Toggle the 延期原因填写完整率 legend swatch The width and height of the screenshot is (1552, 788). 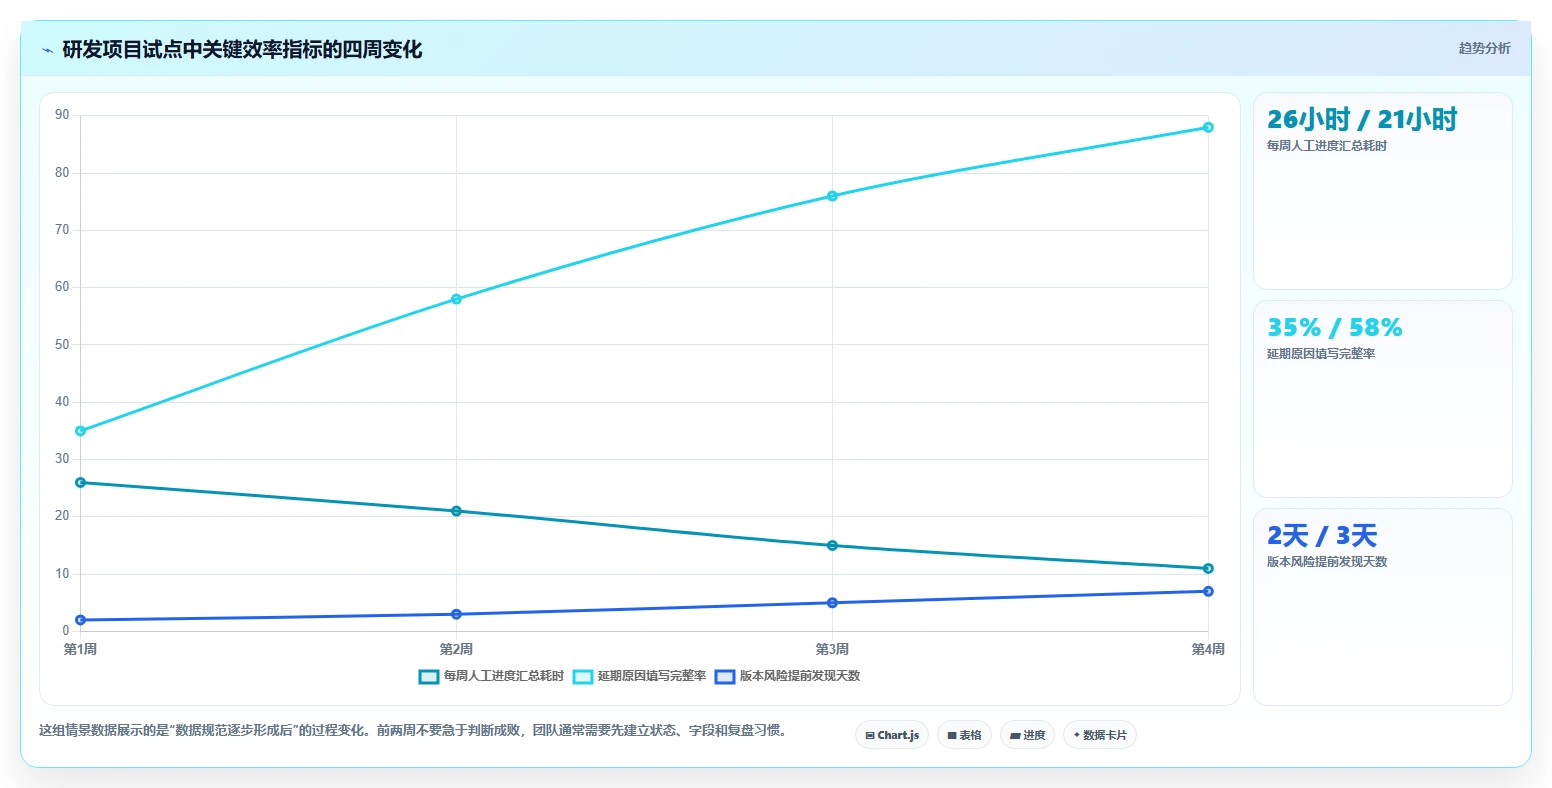click(x=583, y=676)
